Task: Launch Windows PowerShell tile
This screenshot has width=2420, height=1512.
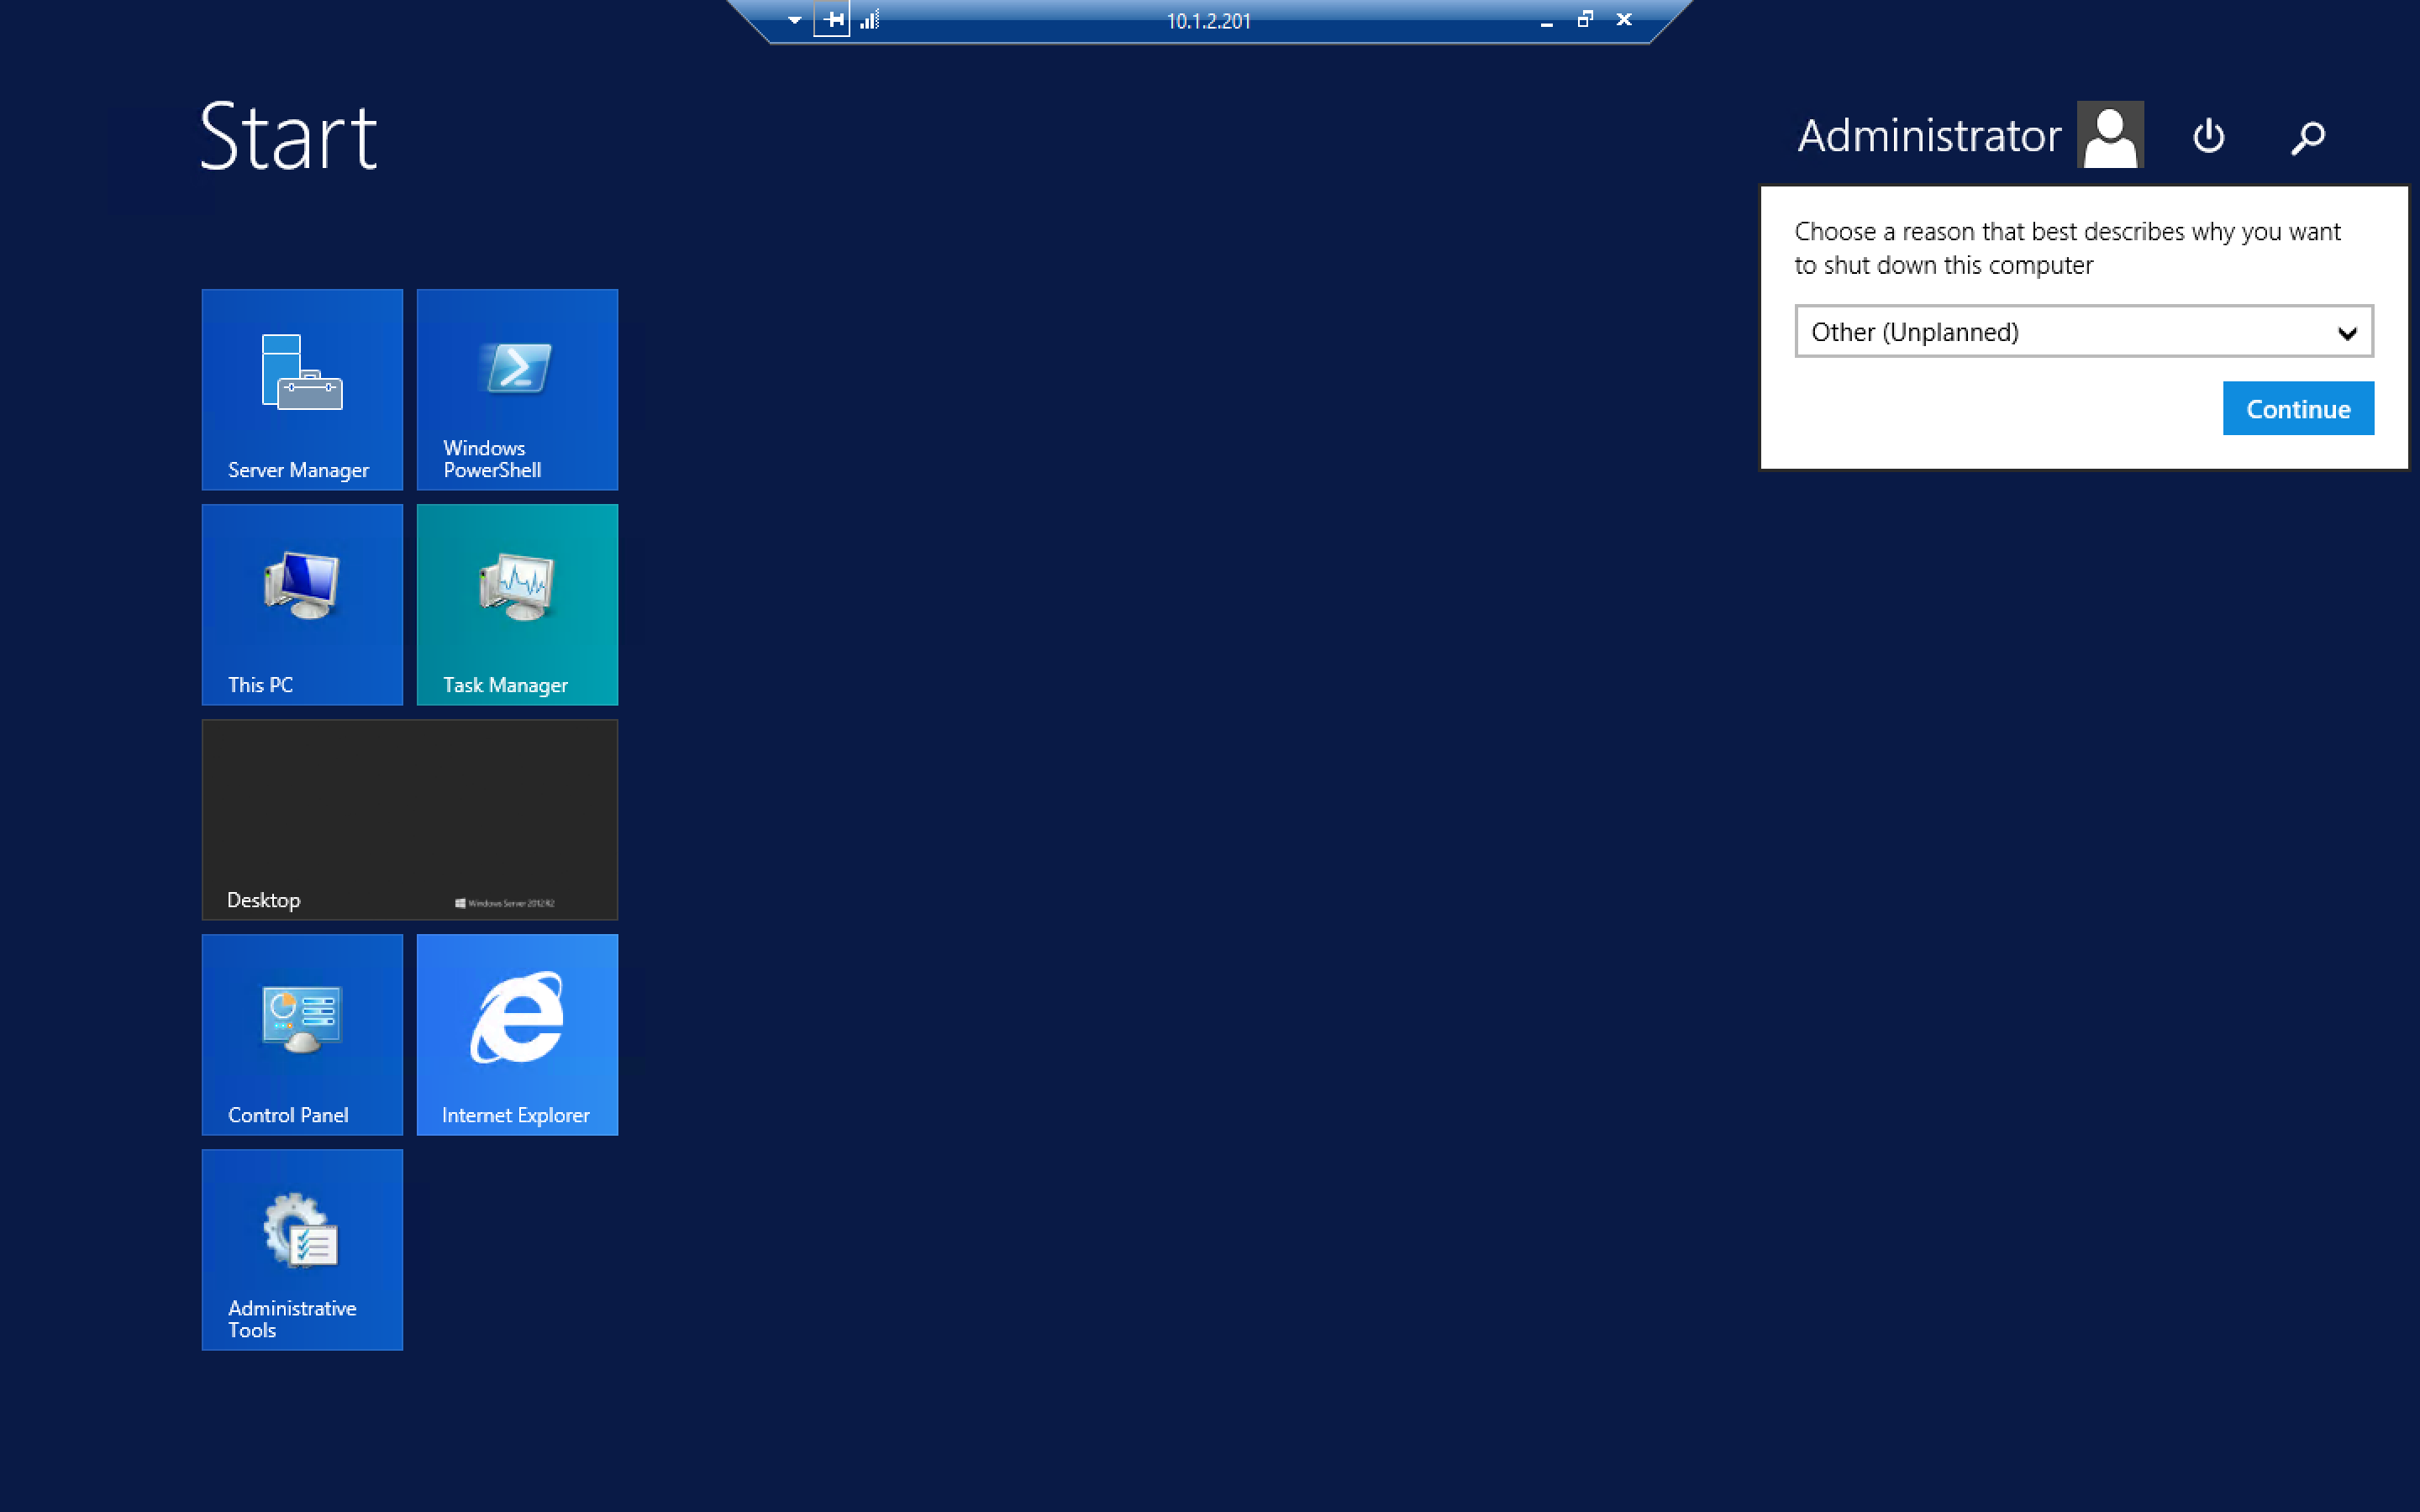Action: pos(517,389)
